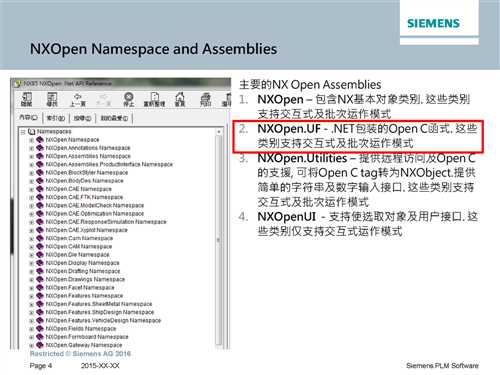Viewport: 500px width, 375px height.
Task: Switch to the 搜寻 (Search) tab
Action: pyautogui.click(x=82, y=118)
